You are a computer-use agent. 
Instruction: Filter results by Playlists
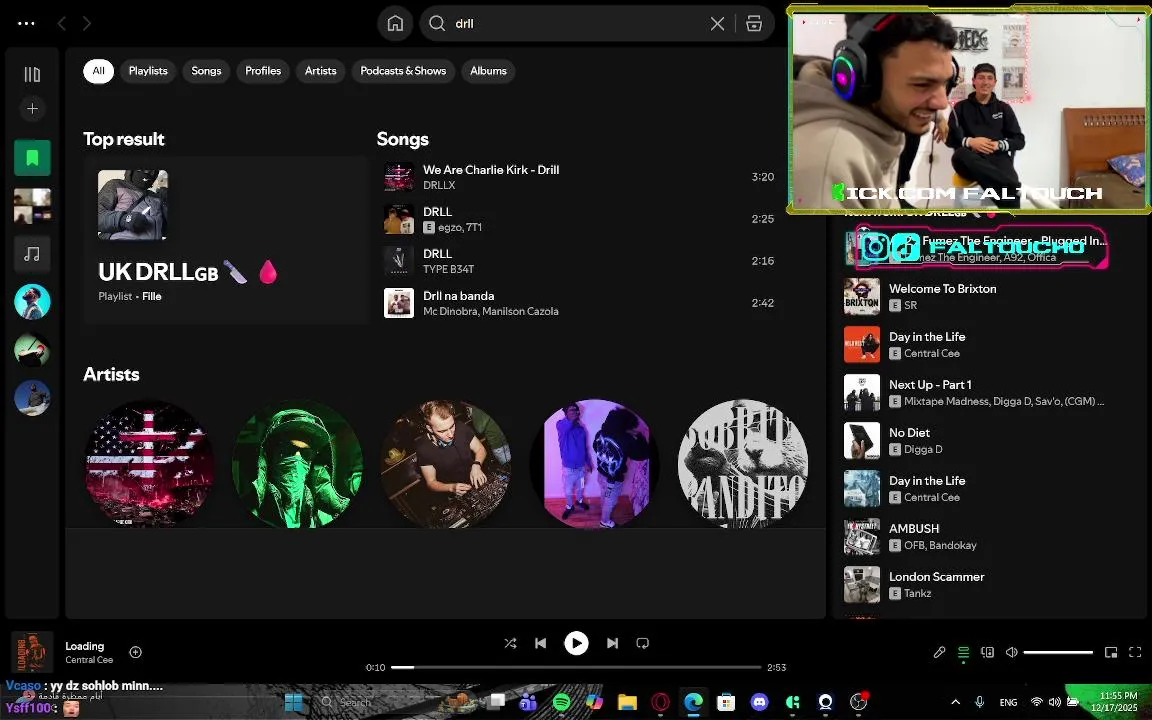[x=148, y=71]
